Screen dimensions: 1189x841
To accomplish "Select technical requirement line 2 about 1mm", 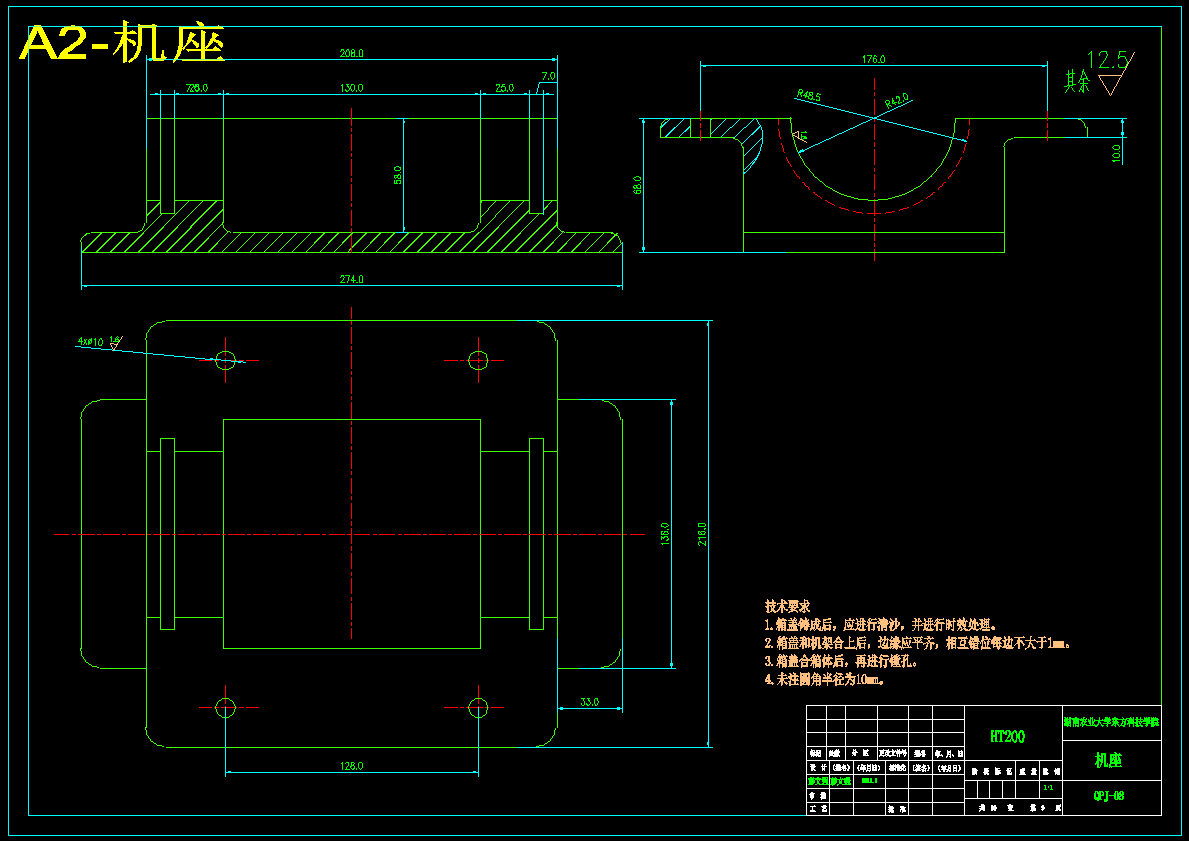I will pyautogui.click(x=918, y=643).
